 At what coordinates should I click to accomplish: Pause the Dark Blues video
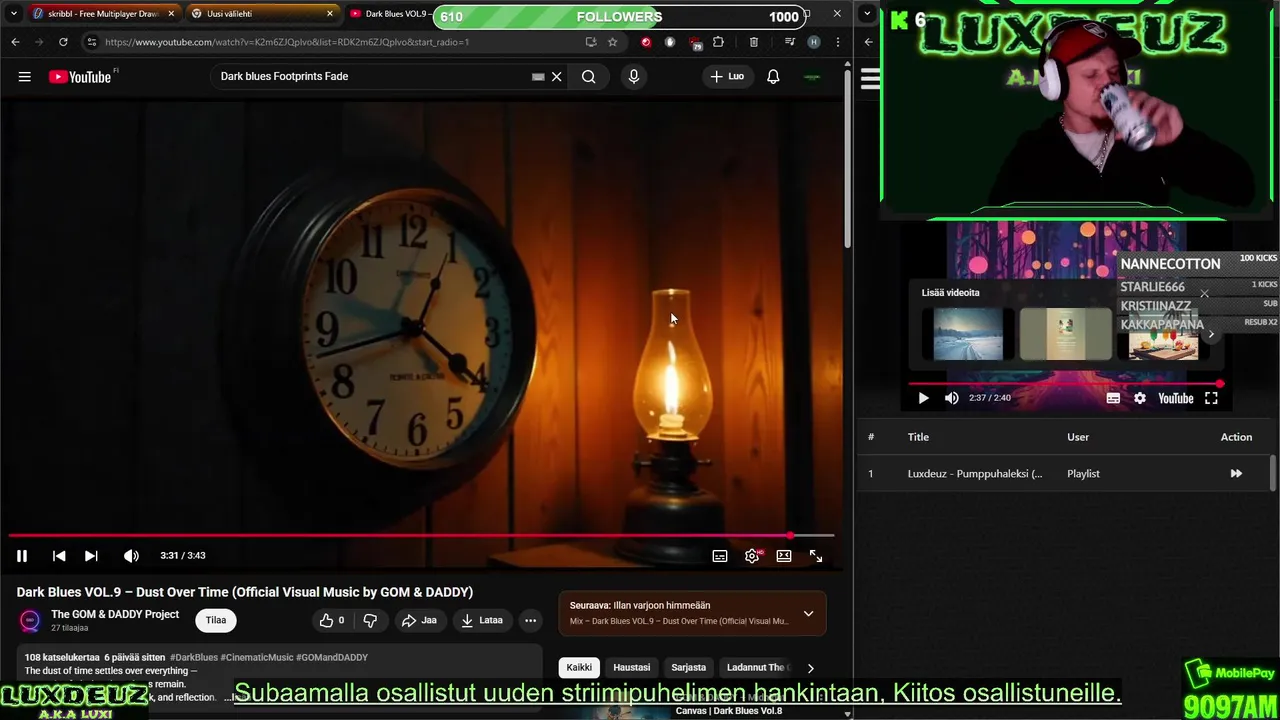pyautogui.click(x=22, y=556)
